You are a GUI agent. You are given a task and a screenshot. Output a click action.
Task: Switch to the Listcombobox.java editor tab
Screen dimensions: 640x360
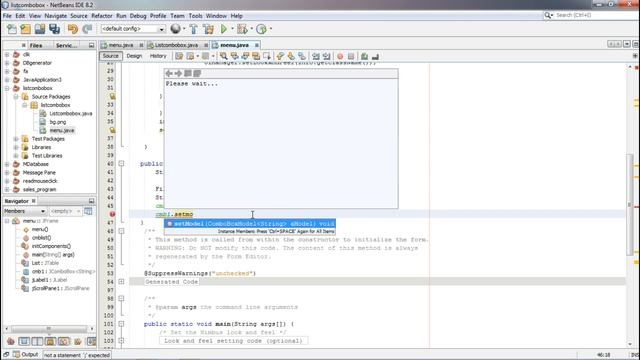176,45
